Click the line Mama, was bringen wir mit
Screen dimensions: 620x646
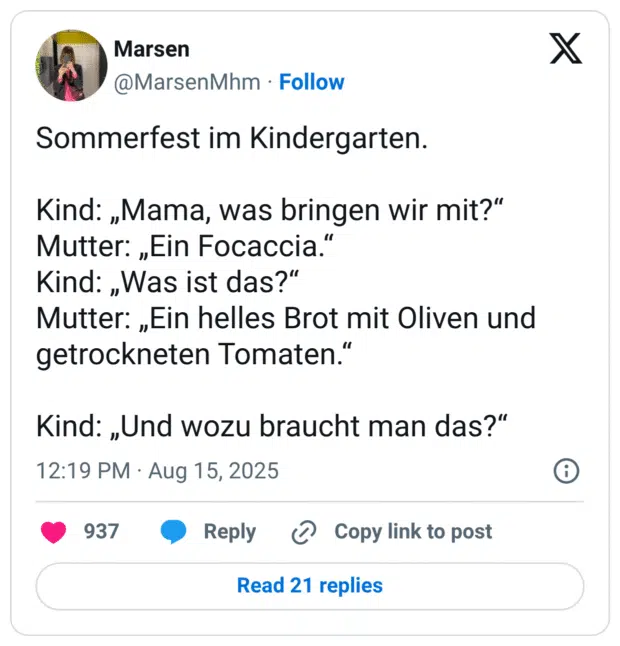(268, 213)
